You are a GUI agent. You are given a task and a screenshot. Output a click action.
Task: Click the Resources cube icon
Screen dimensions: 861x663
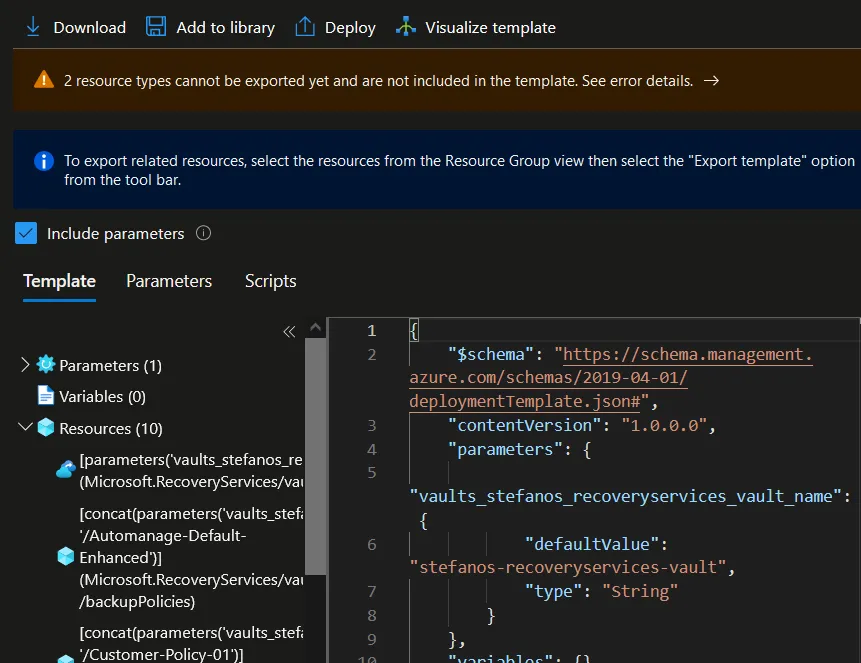point(46,427)
